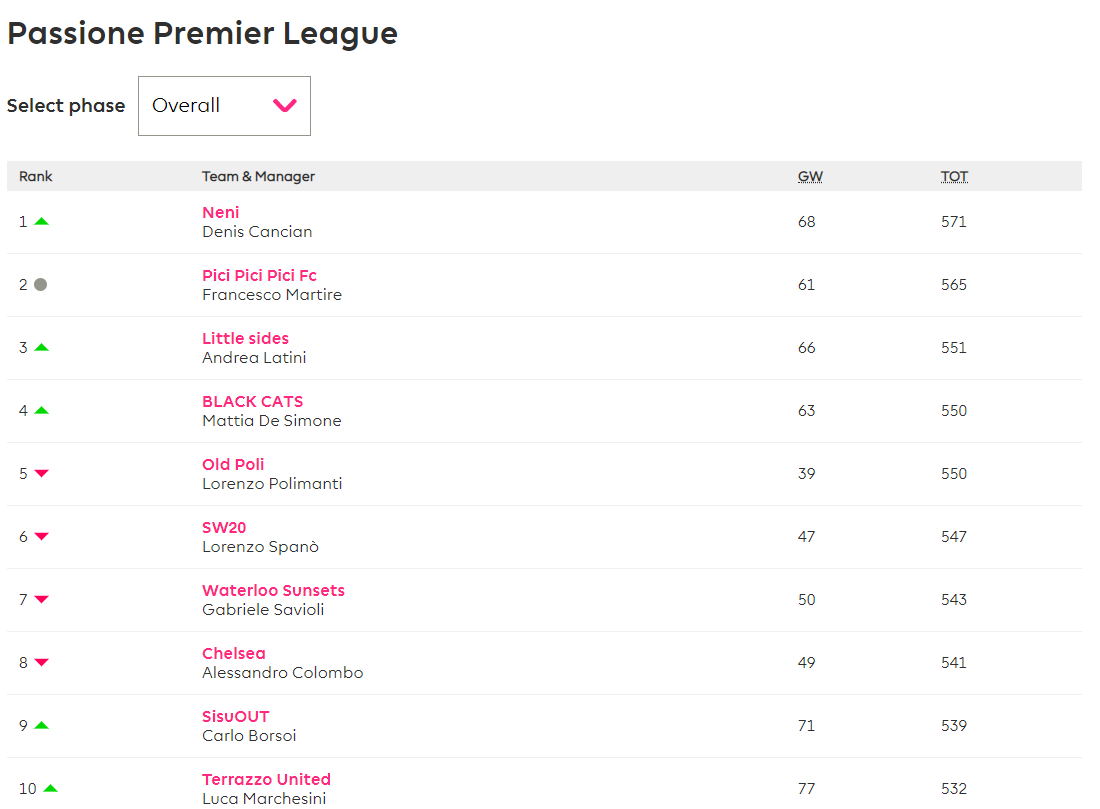The width and height of the screenshot is (1100, 809).
Task: Click green up arrow beside rank 1
Action: [41, 222]
